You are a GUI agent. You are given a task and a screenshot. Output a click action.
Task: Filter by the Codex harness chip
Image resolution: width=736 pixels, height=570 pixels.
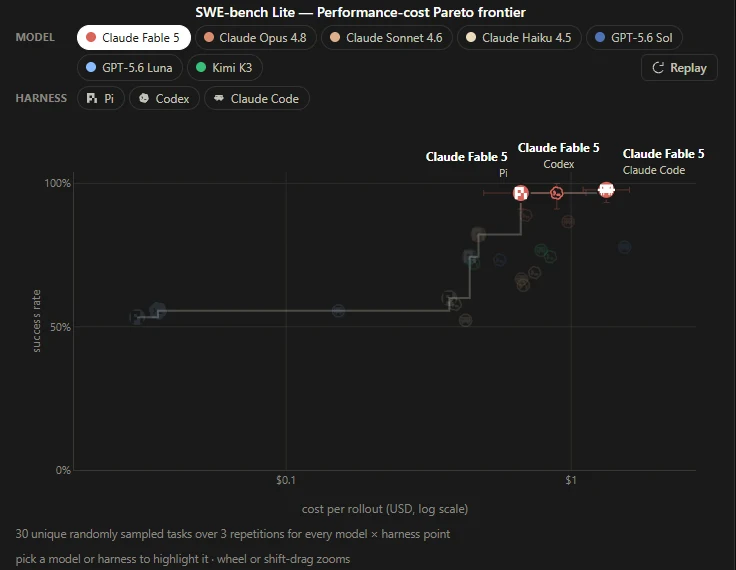(x=164, y=99)
